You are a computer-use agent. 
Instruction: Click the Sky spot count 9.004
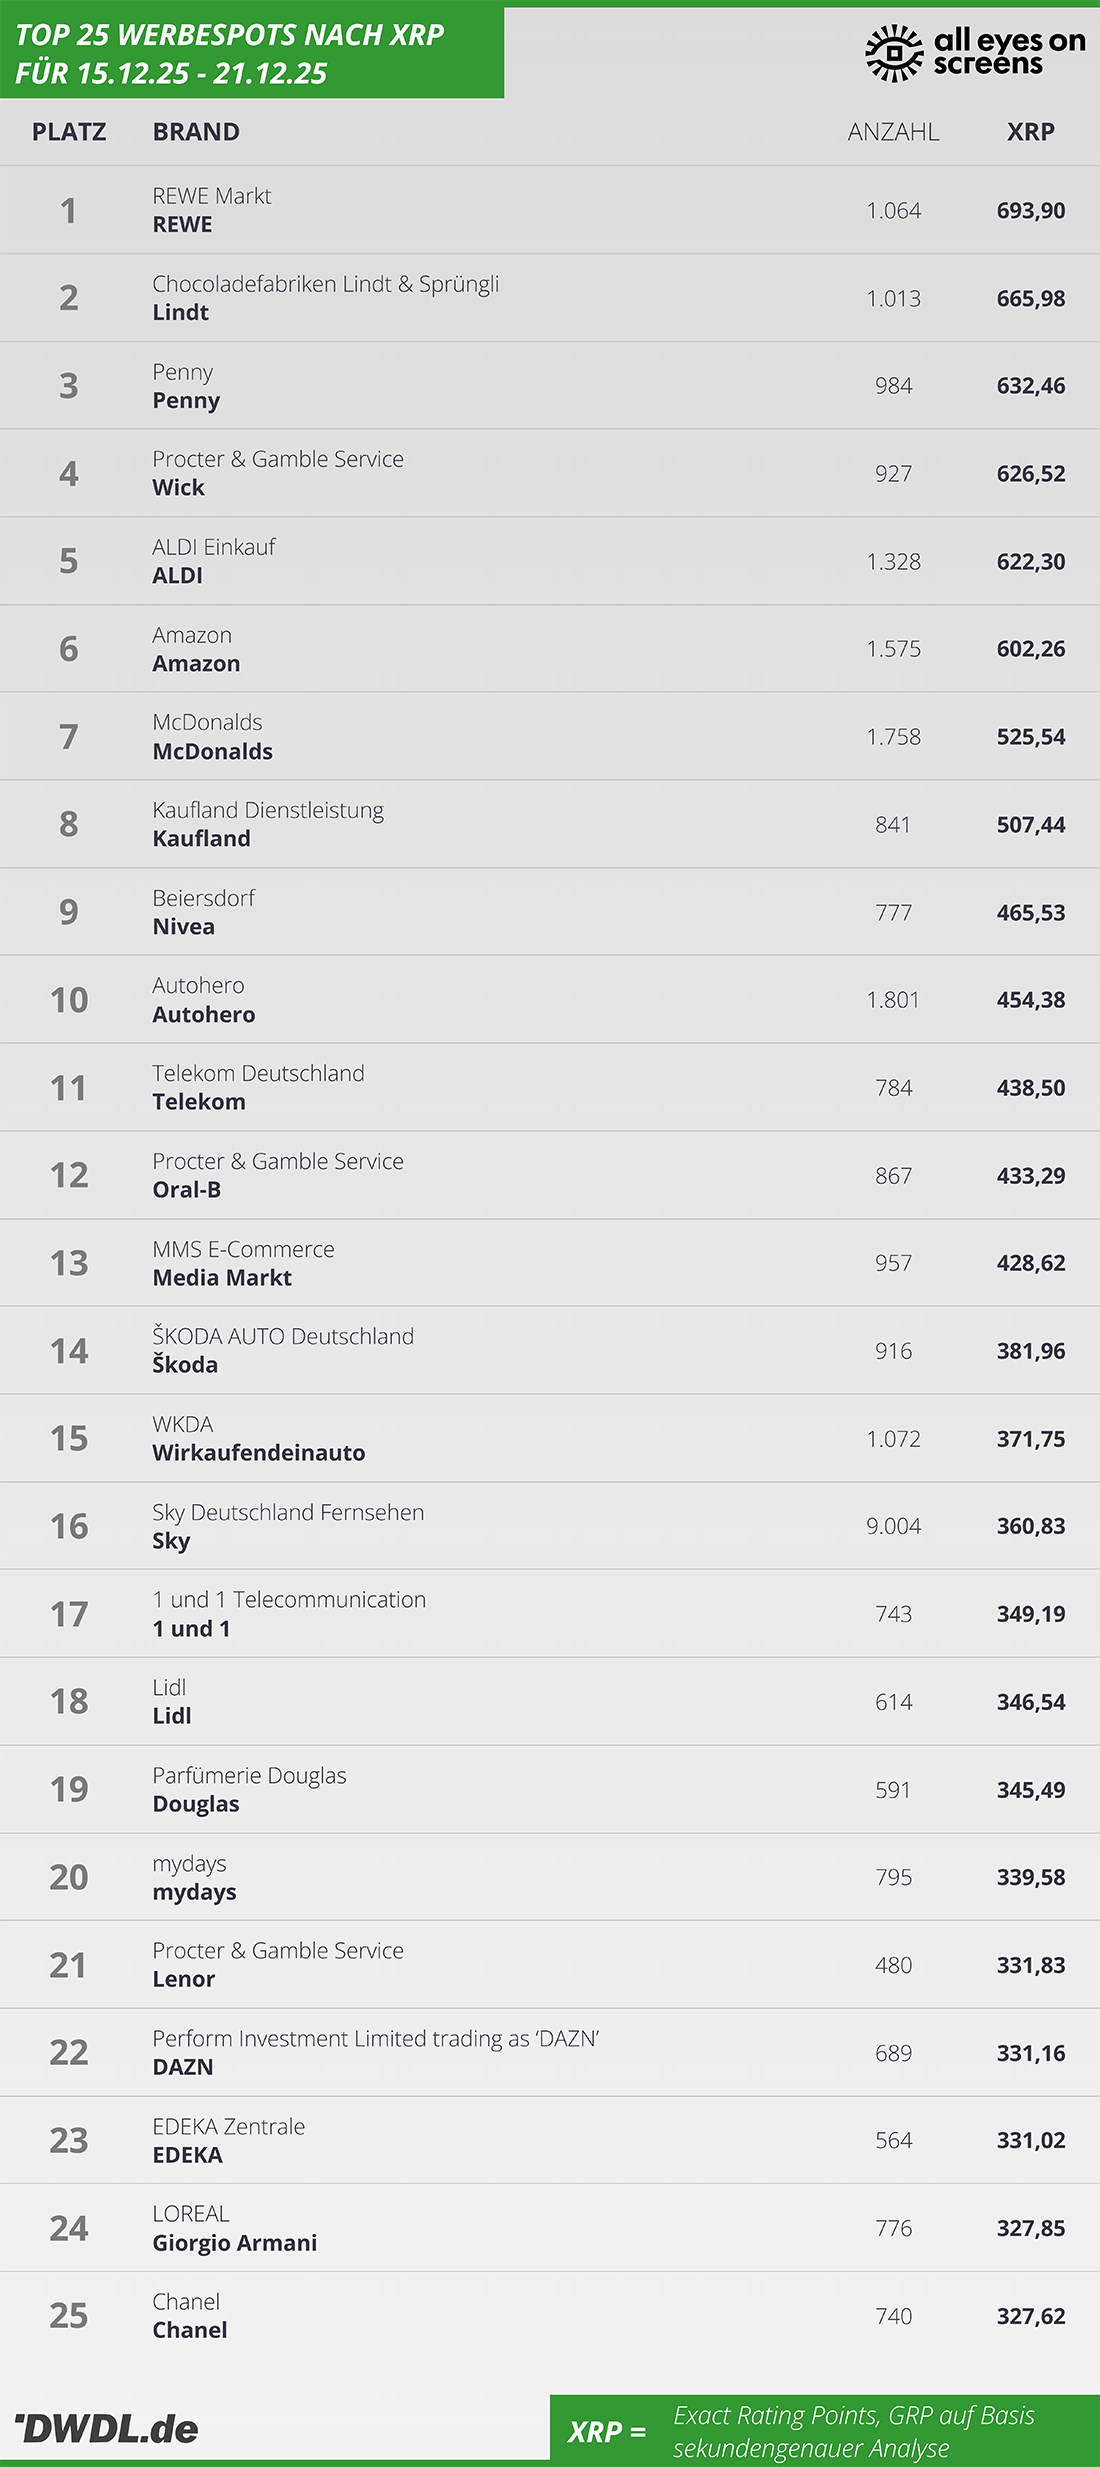coord(893,1526)
